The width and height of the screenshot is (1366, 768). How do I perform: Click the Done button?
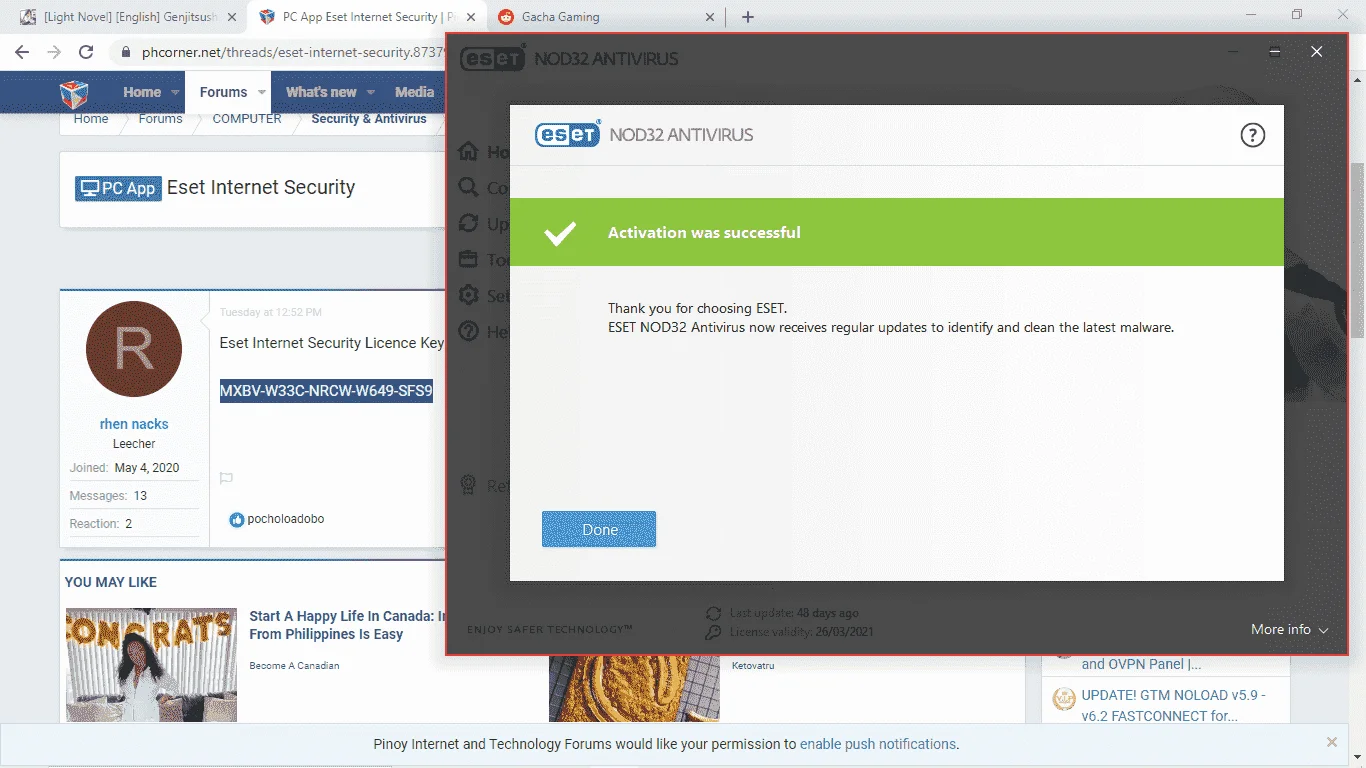point(599,529)
